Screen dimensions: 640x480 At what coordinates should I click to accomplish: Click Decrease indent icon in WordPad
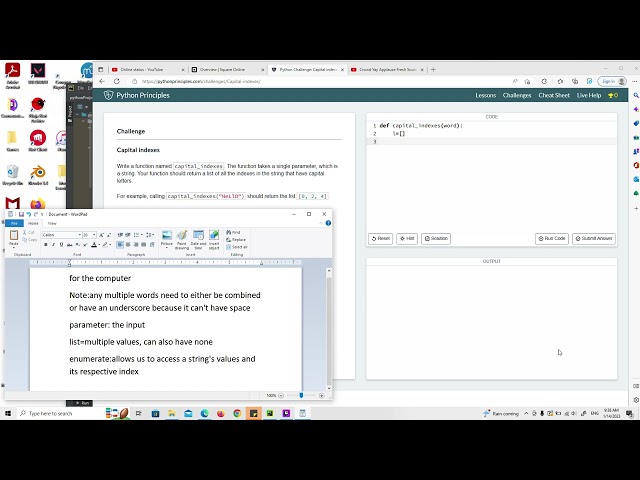[120, 235]
